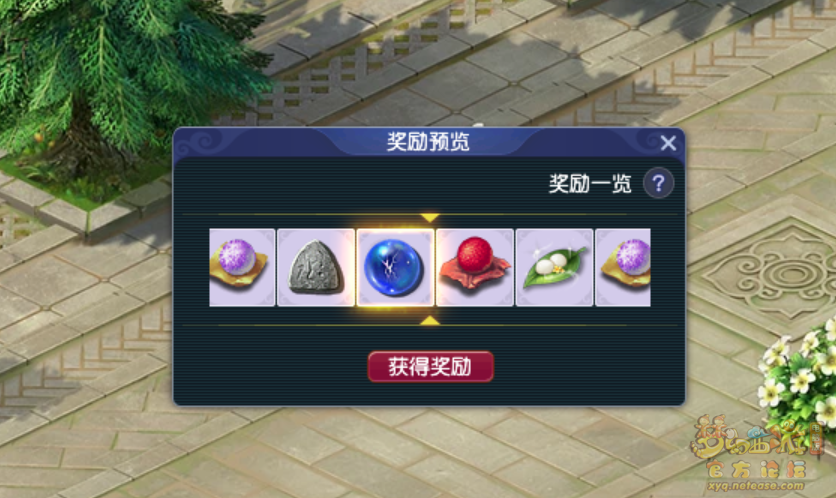Choose the red berry on red leaf

click(x=475, y=267)
